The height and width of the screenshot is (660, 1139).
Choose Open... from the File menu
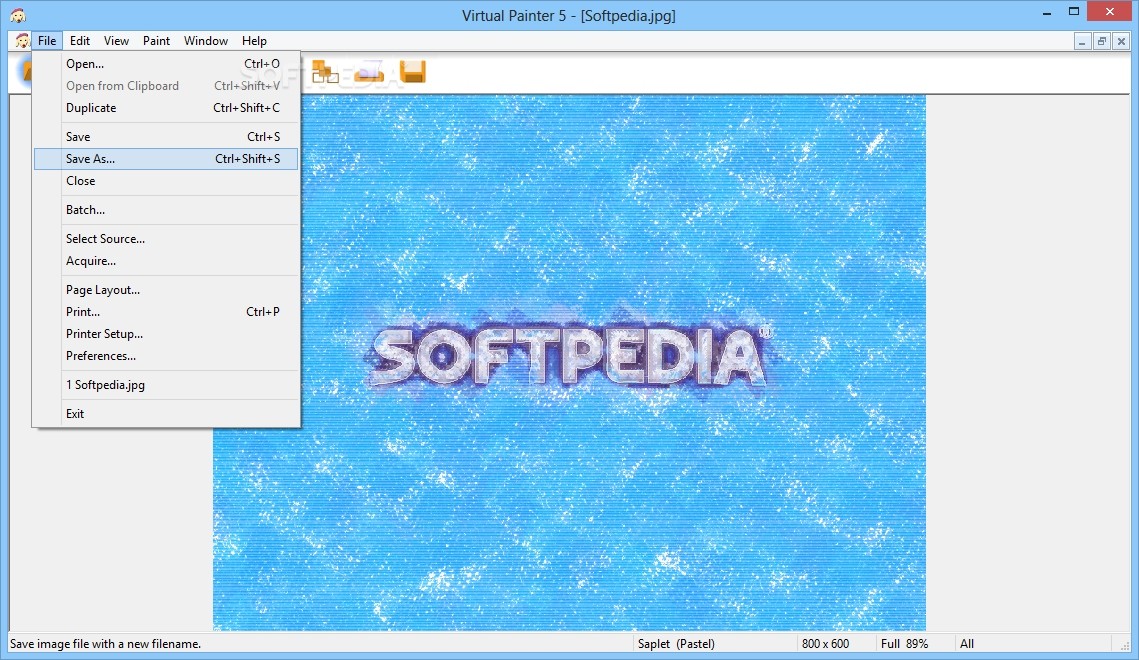166,64
